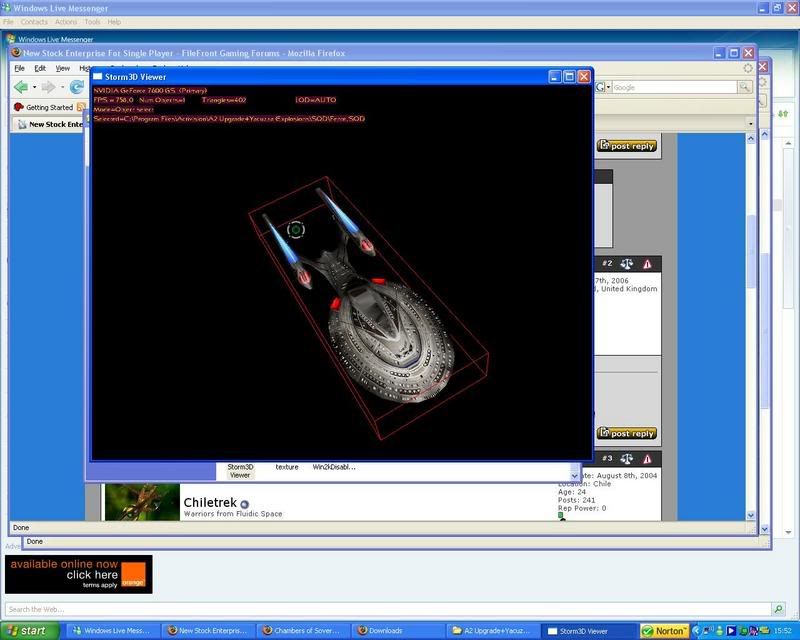Open the Forward button history dropdown

pos(62,87)
